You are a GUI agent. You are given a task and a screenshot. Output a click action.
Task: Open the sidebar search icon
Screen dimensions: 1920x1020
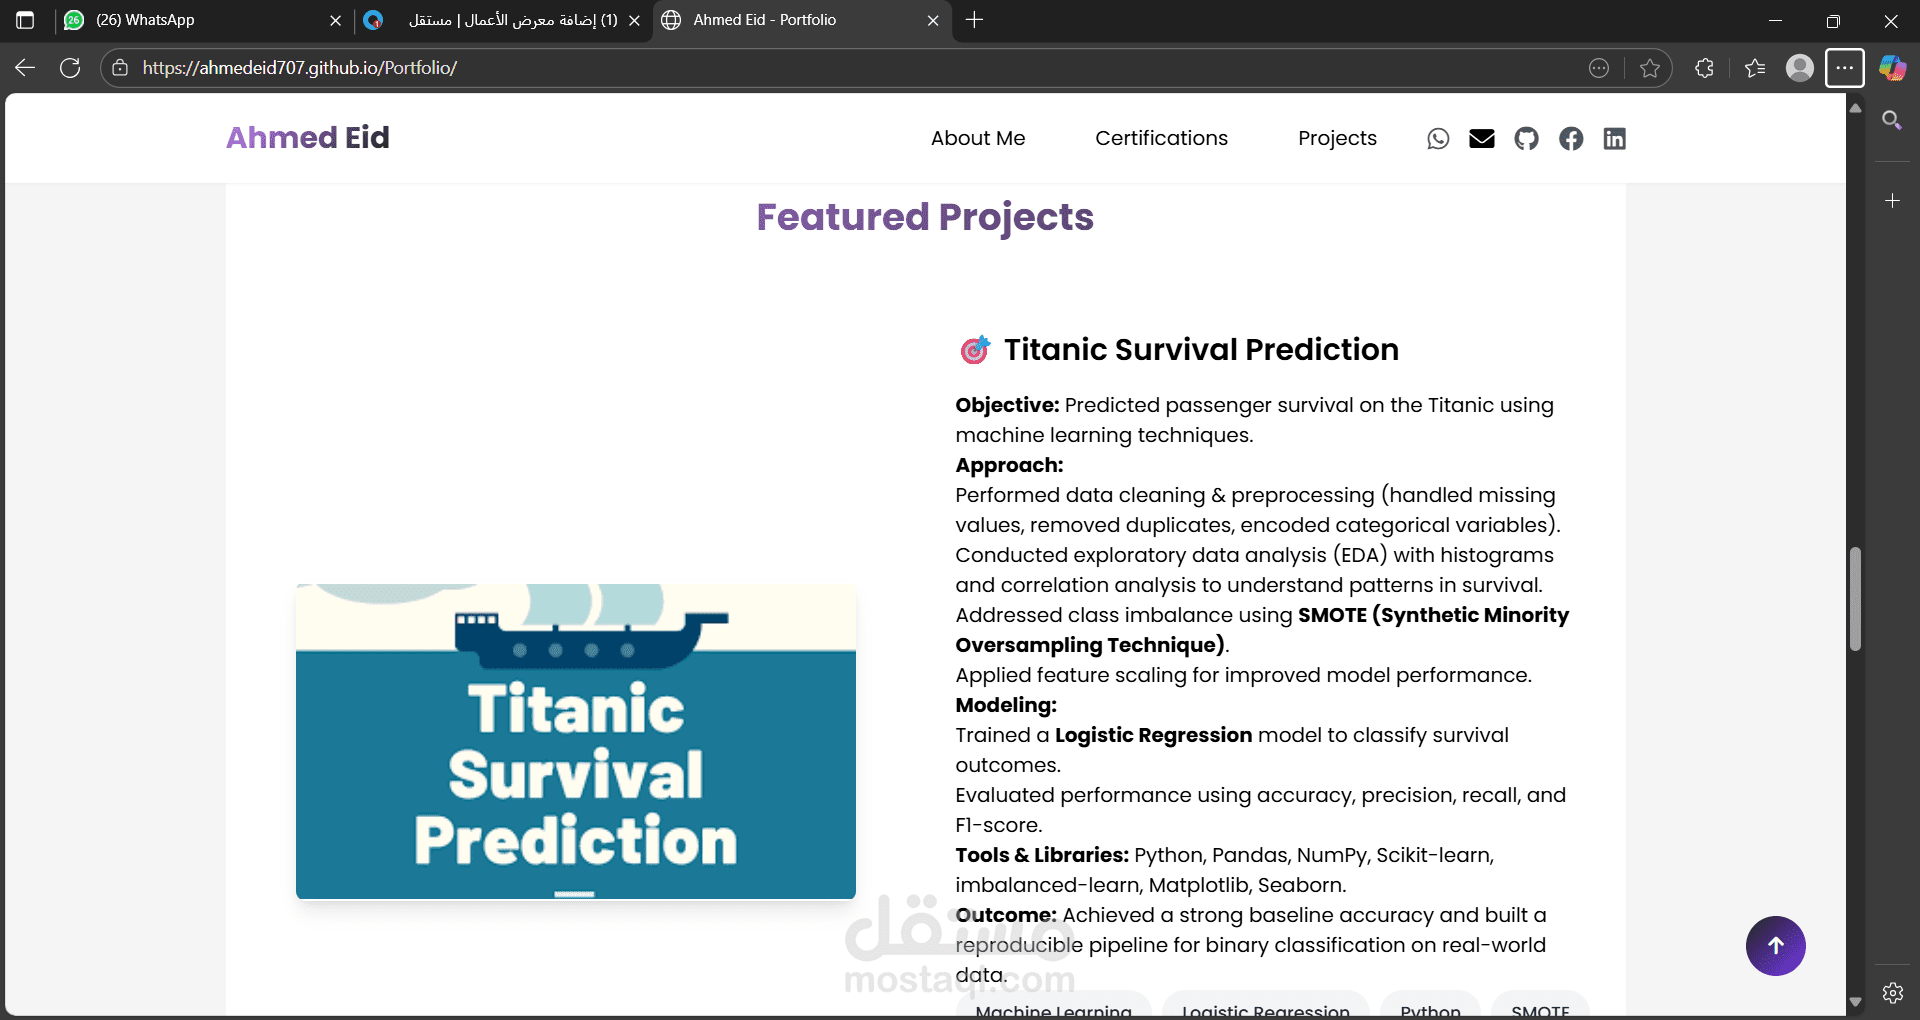(x=1892, y=121)
